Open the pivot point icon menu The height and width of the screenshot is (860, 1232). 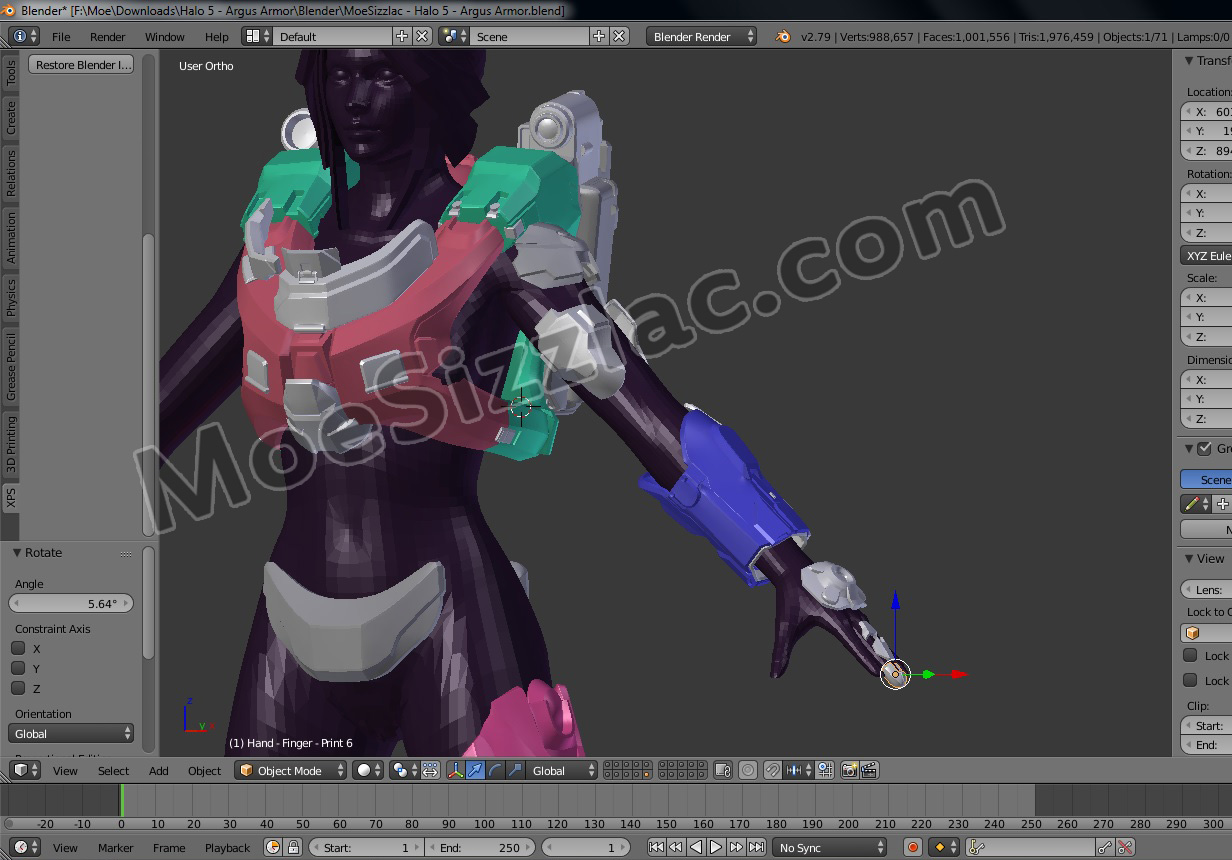(404, 770)
